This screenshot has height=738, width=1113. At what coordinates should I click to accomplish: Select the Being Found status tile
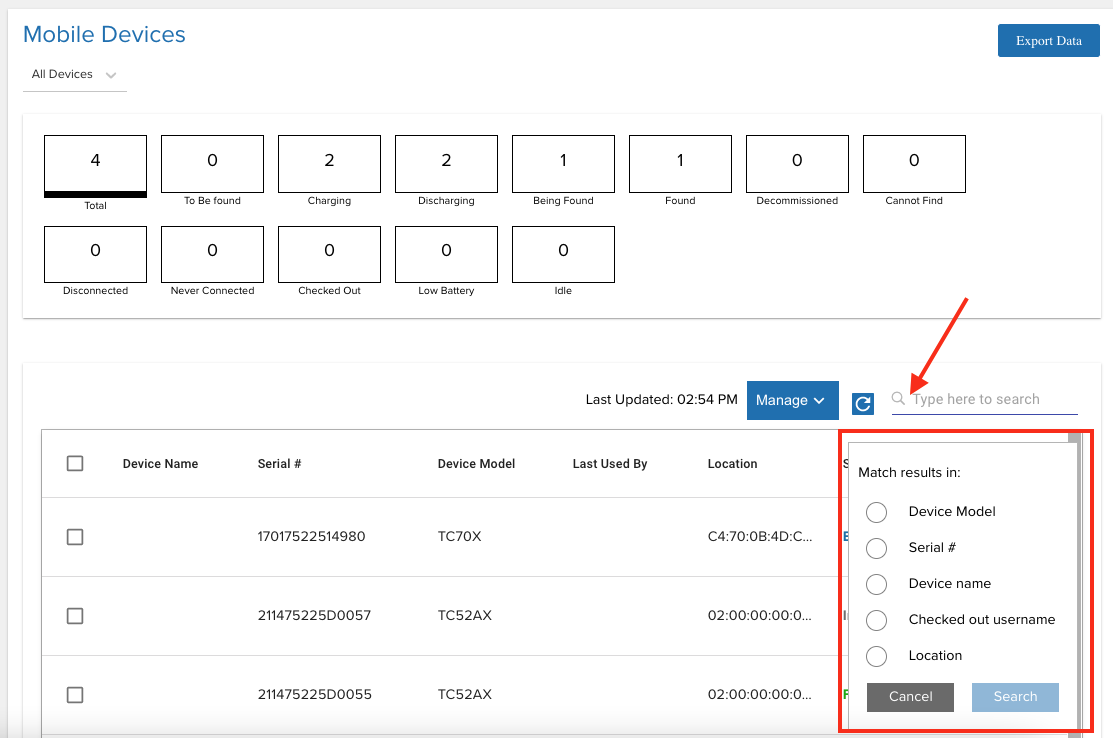[564, 164]
